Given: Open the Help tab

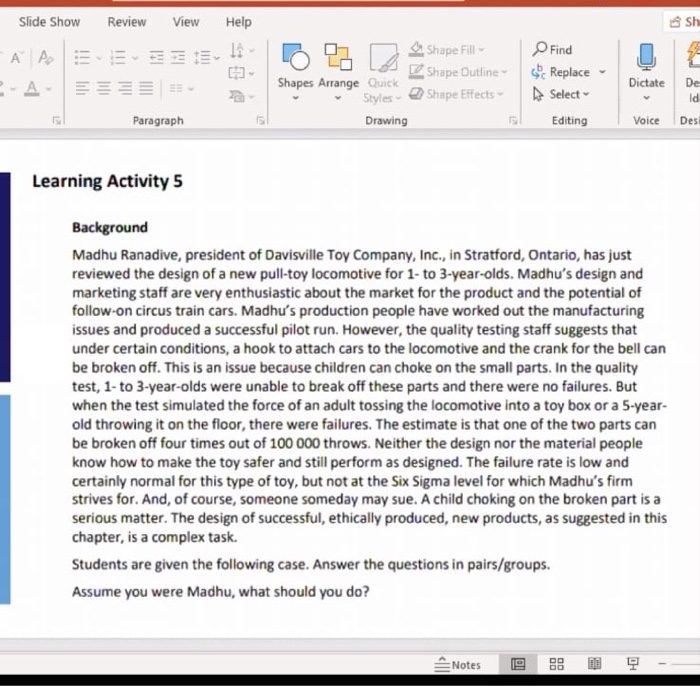Looking at the screenshot, I should point(238,22).
